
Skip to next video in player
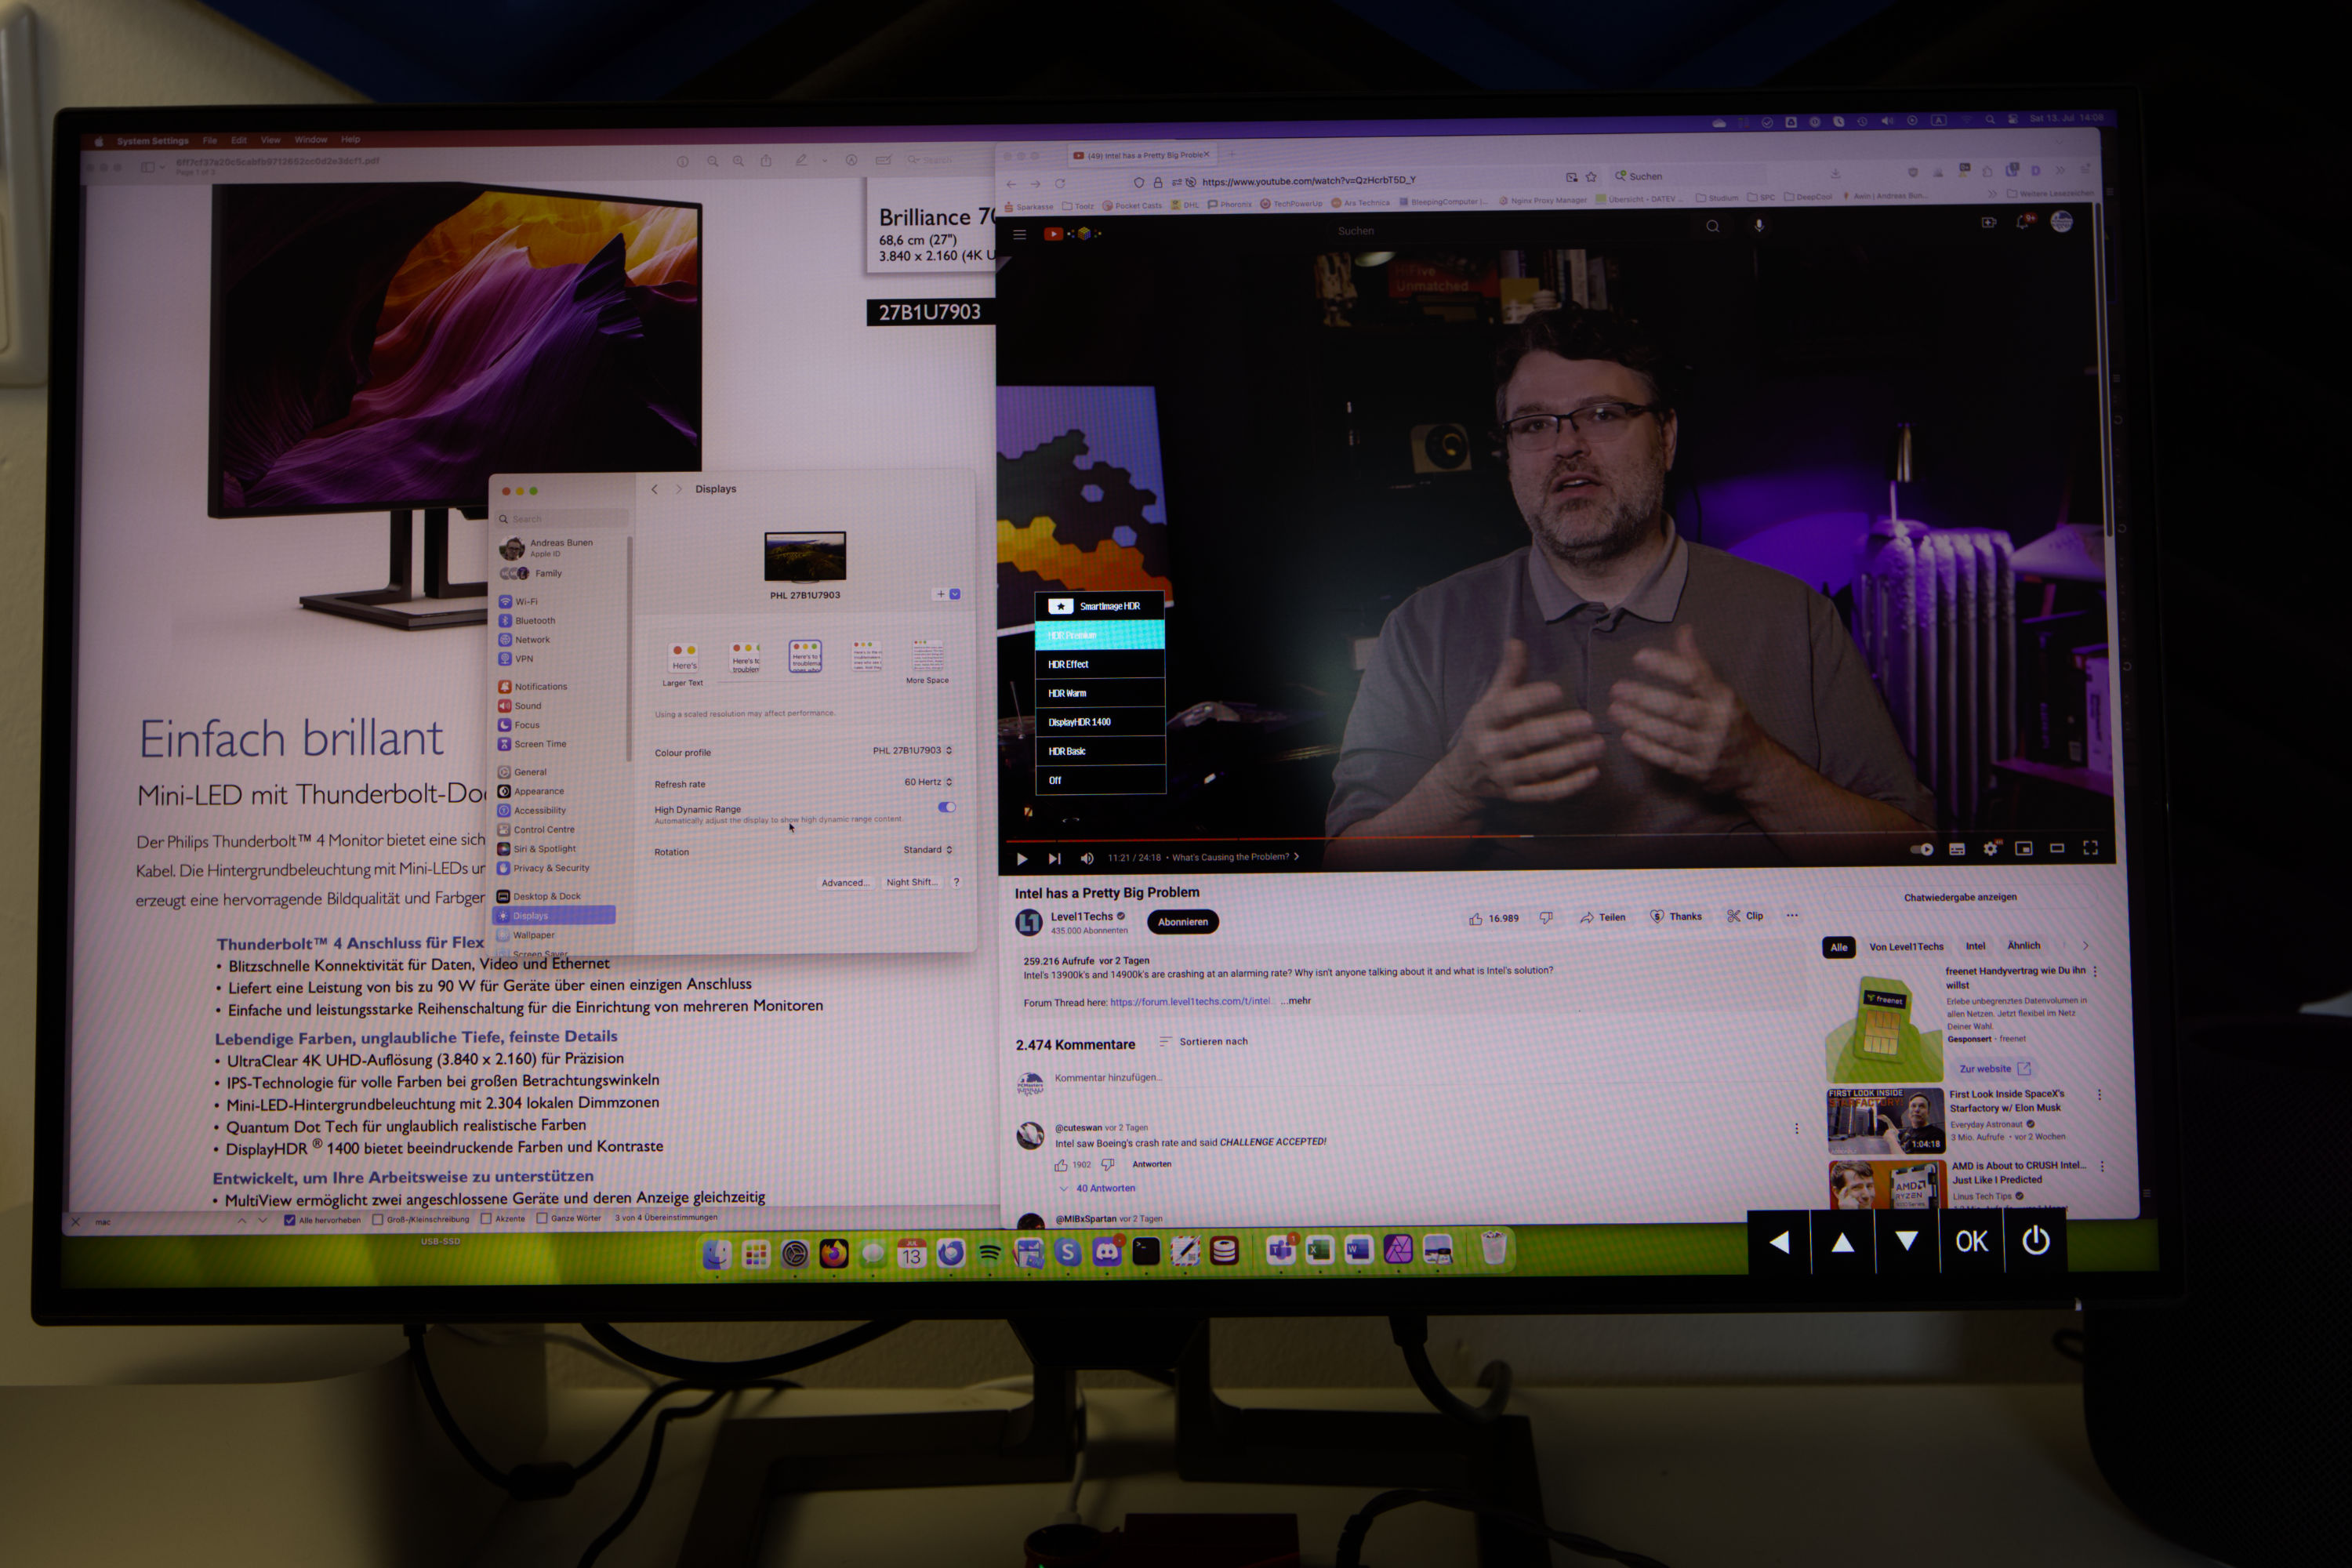point(1054,858)
